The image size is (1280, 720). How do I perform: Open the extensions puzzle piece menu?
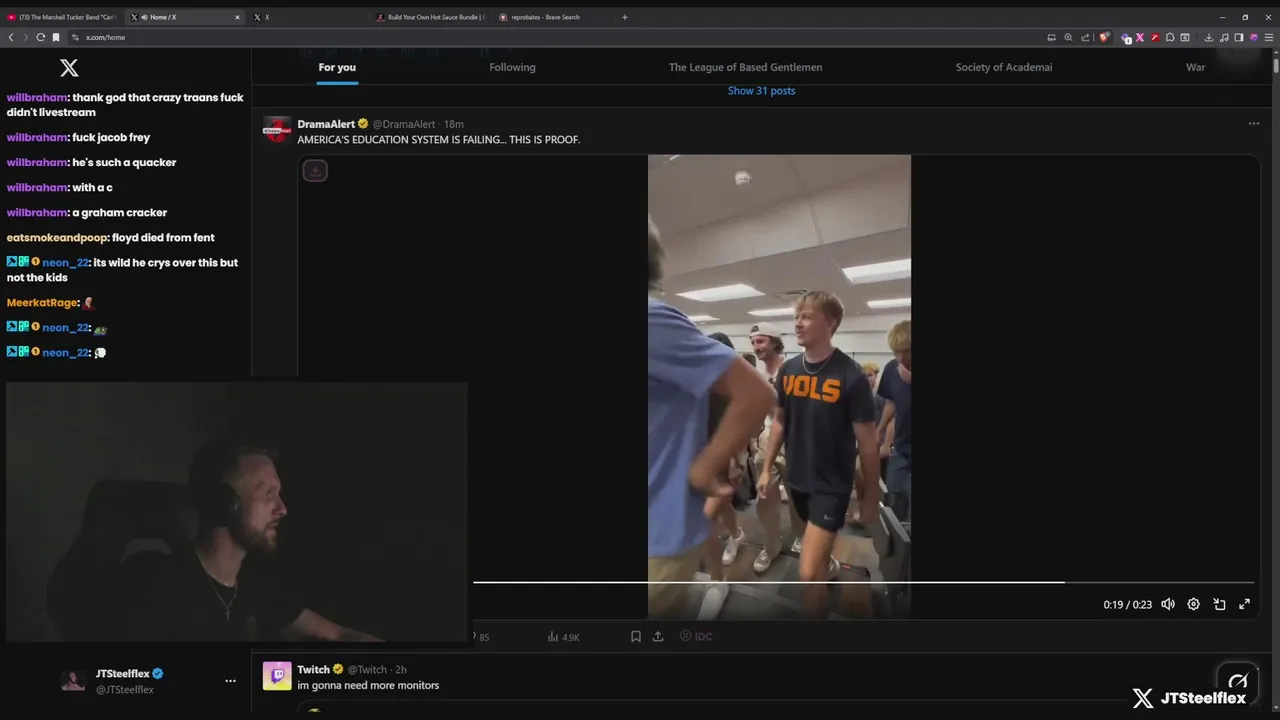[1170, 37]
